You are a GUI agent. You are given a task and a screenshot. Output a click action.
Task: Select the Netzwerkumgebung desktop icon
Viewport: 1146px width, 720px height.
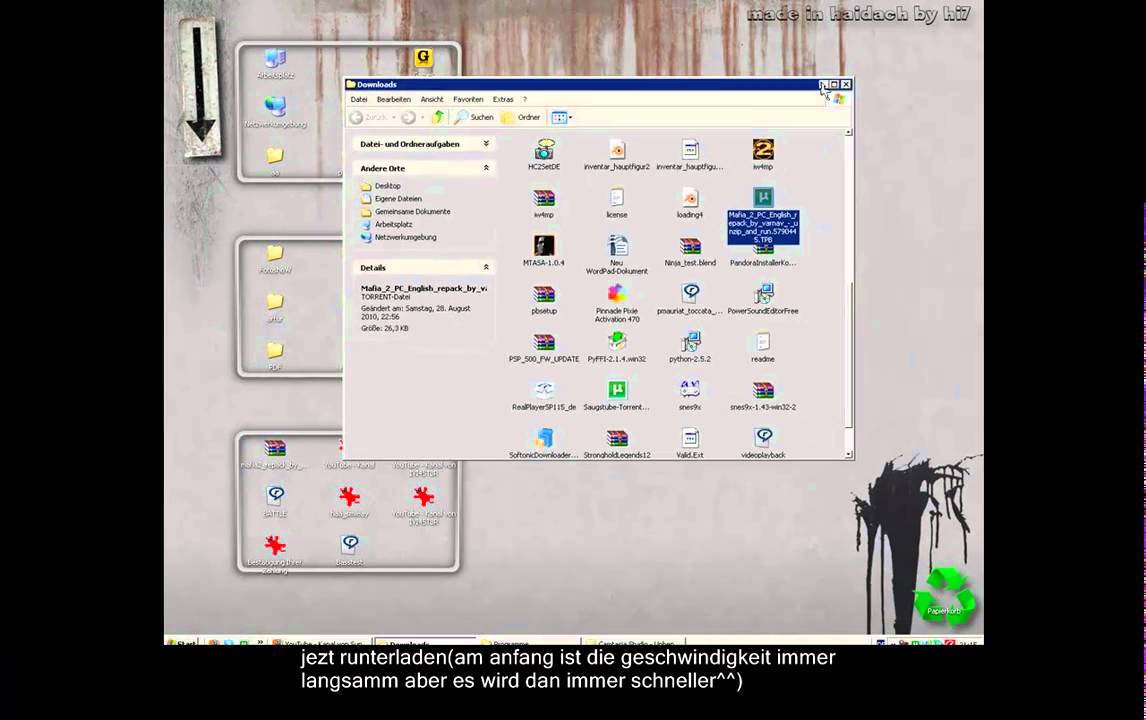click(x=276, y=113)
